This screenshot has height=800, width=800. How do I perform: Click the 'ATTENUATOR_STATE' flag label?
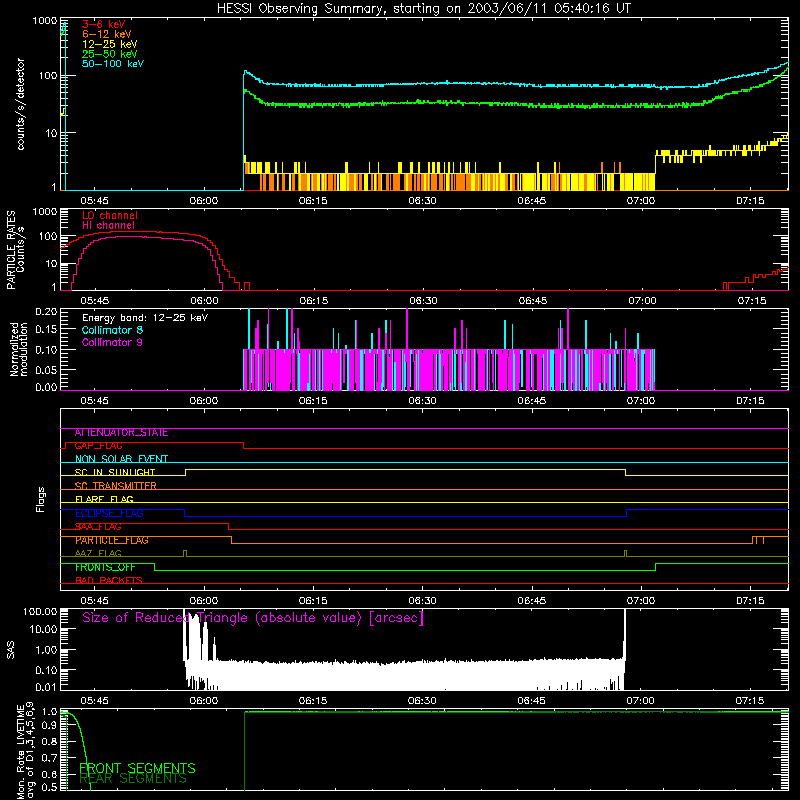pos(121,433)
